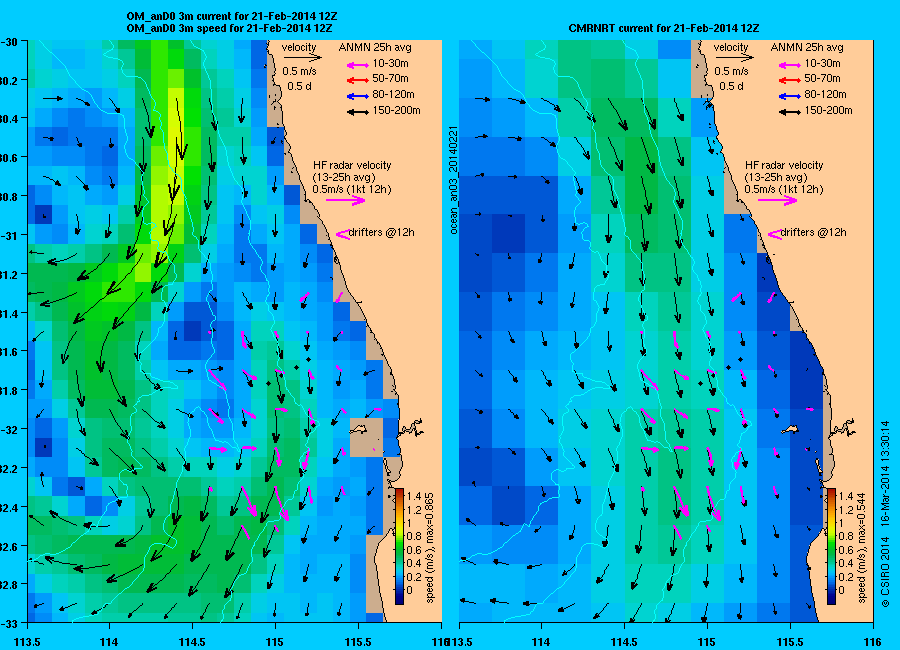Click '0.5m/s (1kt 12h)' text in left map

click(352, 189)
